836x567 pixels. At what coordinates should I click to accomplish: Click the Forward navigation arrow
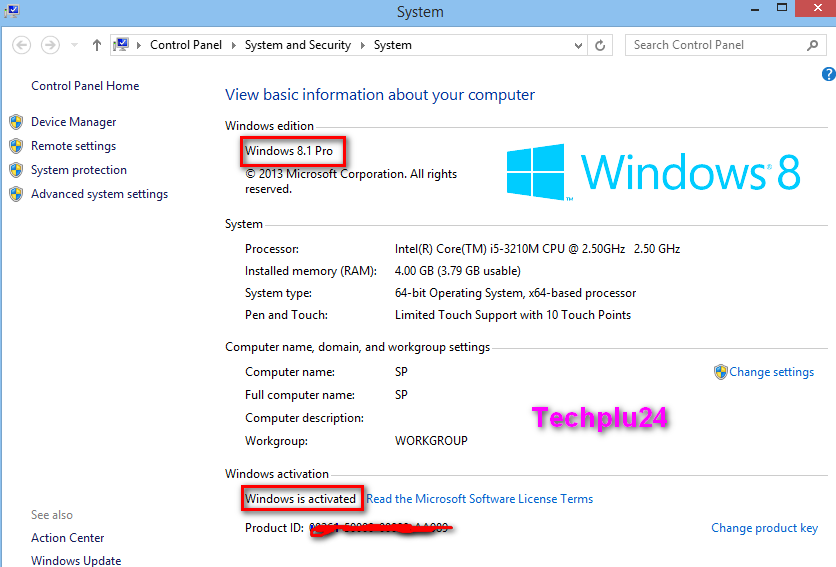click(x=50, y=45)
